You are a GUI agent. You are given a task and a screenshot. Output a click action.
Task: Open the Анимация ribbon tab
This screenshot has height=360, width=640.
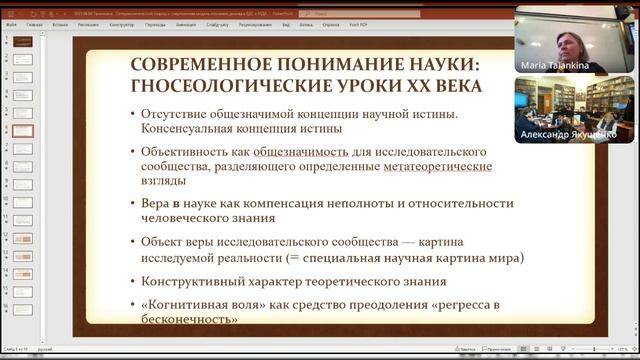click(x=186, y=25)
